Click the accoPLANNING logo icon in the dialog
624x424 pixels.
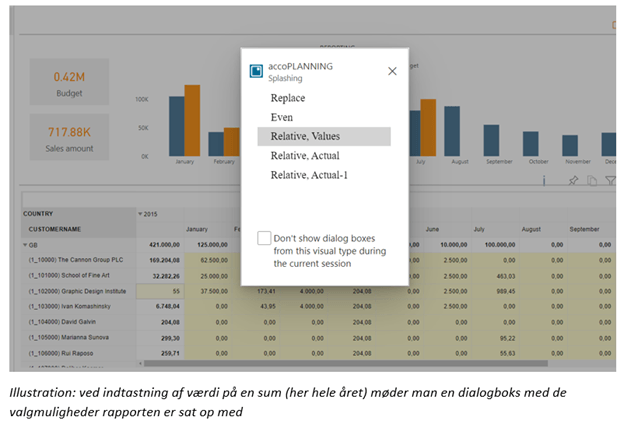(256, 71)
